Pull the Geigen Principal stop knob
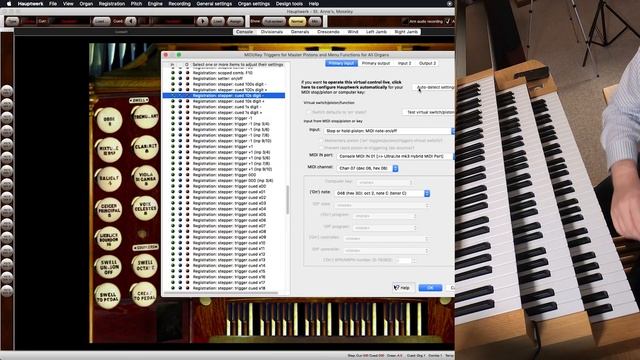This screenshot has height=360, width=640. [109, 210]
